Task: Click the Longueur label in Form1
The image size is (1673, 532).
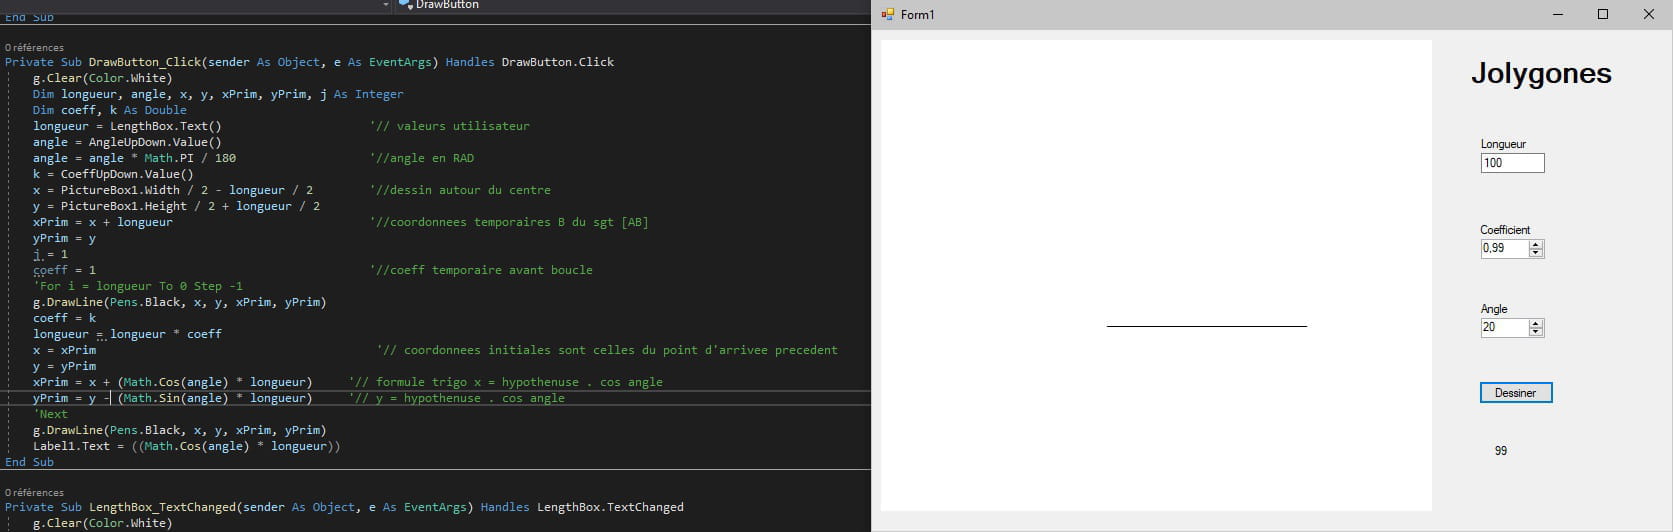Action: coord(1503,144)
